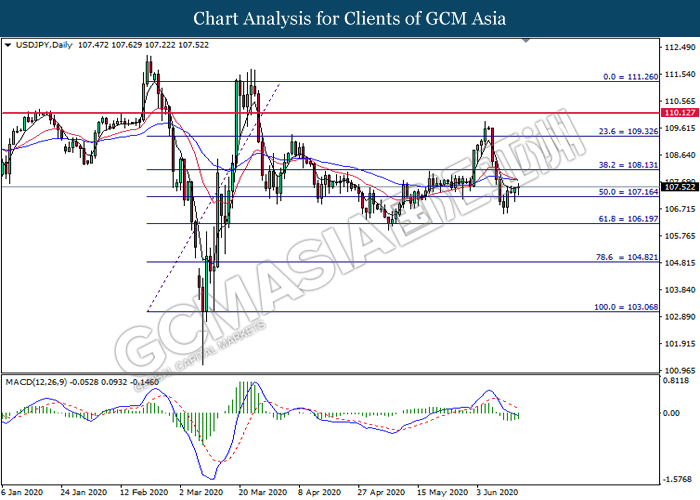The width and height of the screenshot is (700, 500).
Task: Select the 78.6 = 104.821 Fibonacci label
Action: 627,257
